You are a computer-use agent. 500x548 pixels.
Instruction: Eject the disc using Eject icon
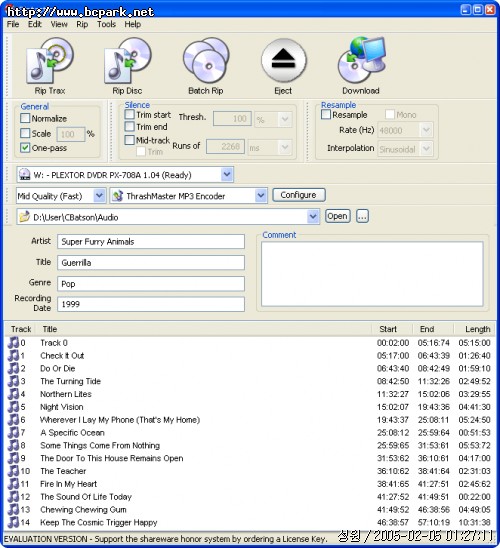[283, 60]
